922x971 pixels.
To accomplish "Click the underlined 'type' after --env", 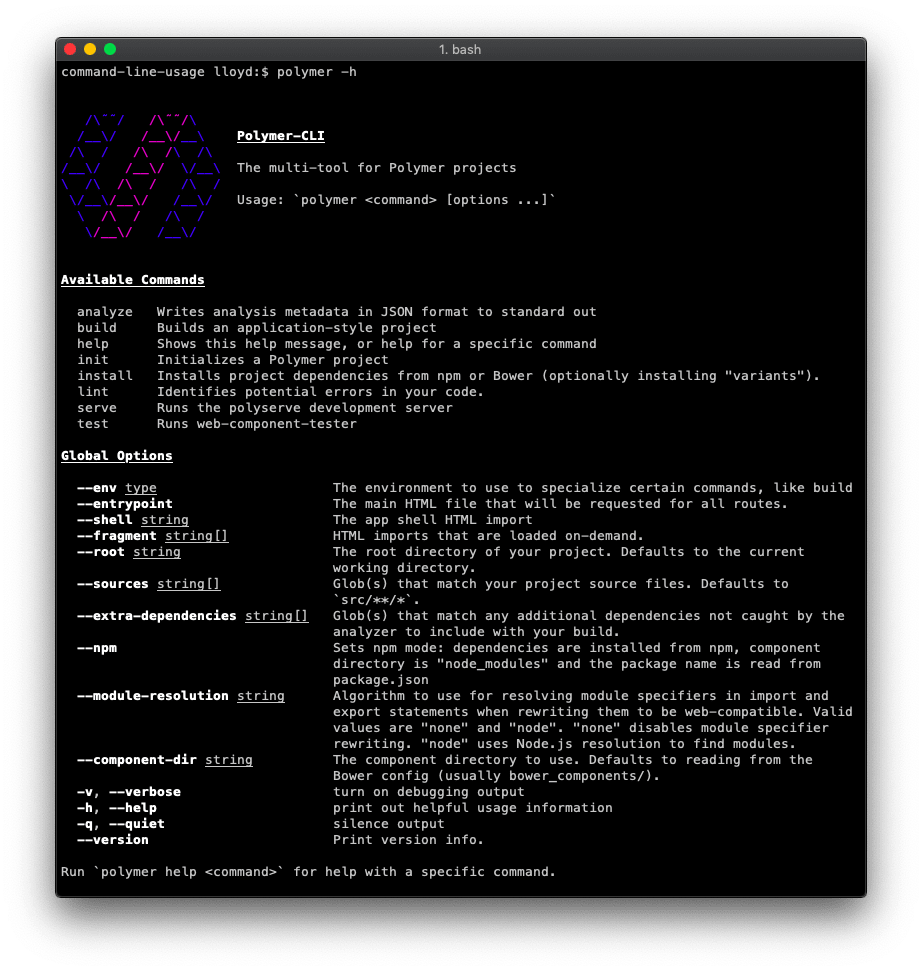I will pyautogui.click(x=141, y=488).
